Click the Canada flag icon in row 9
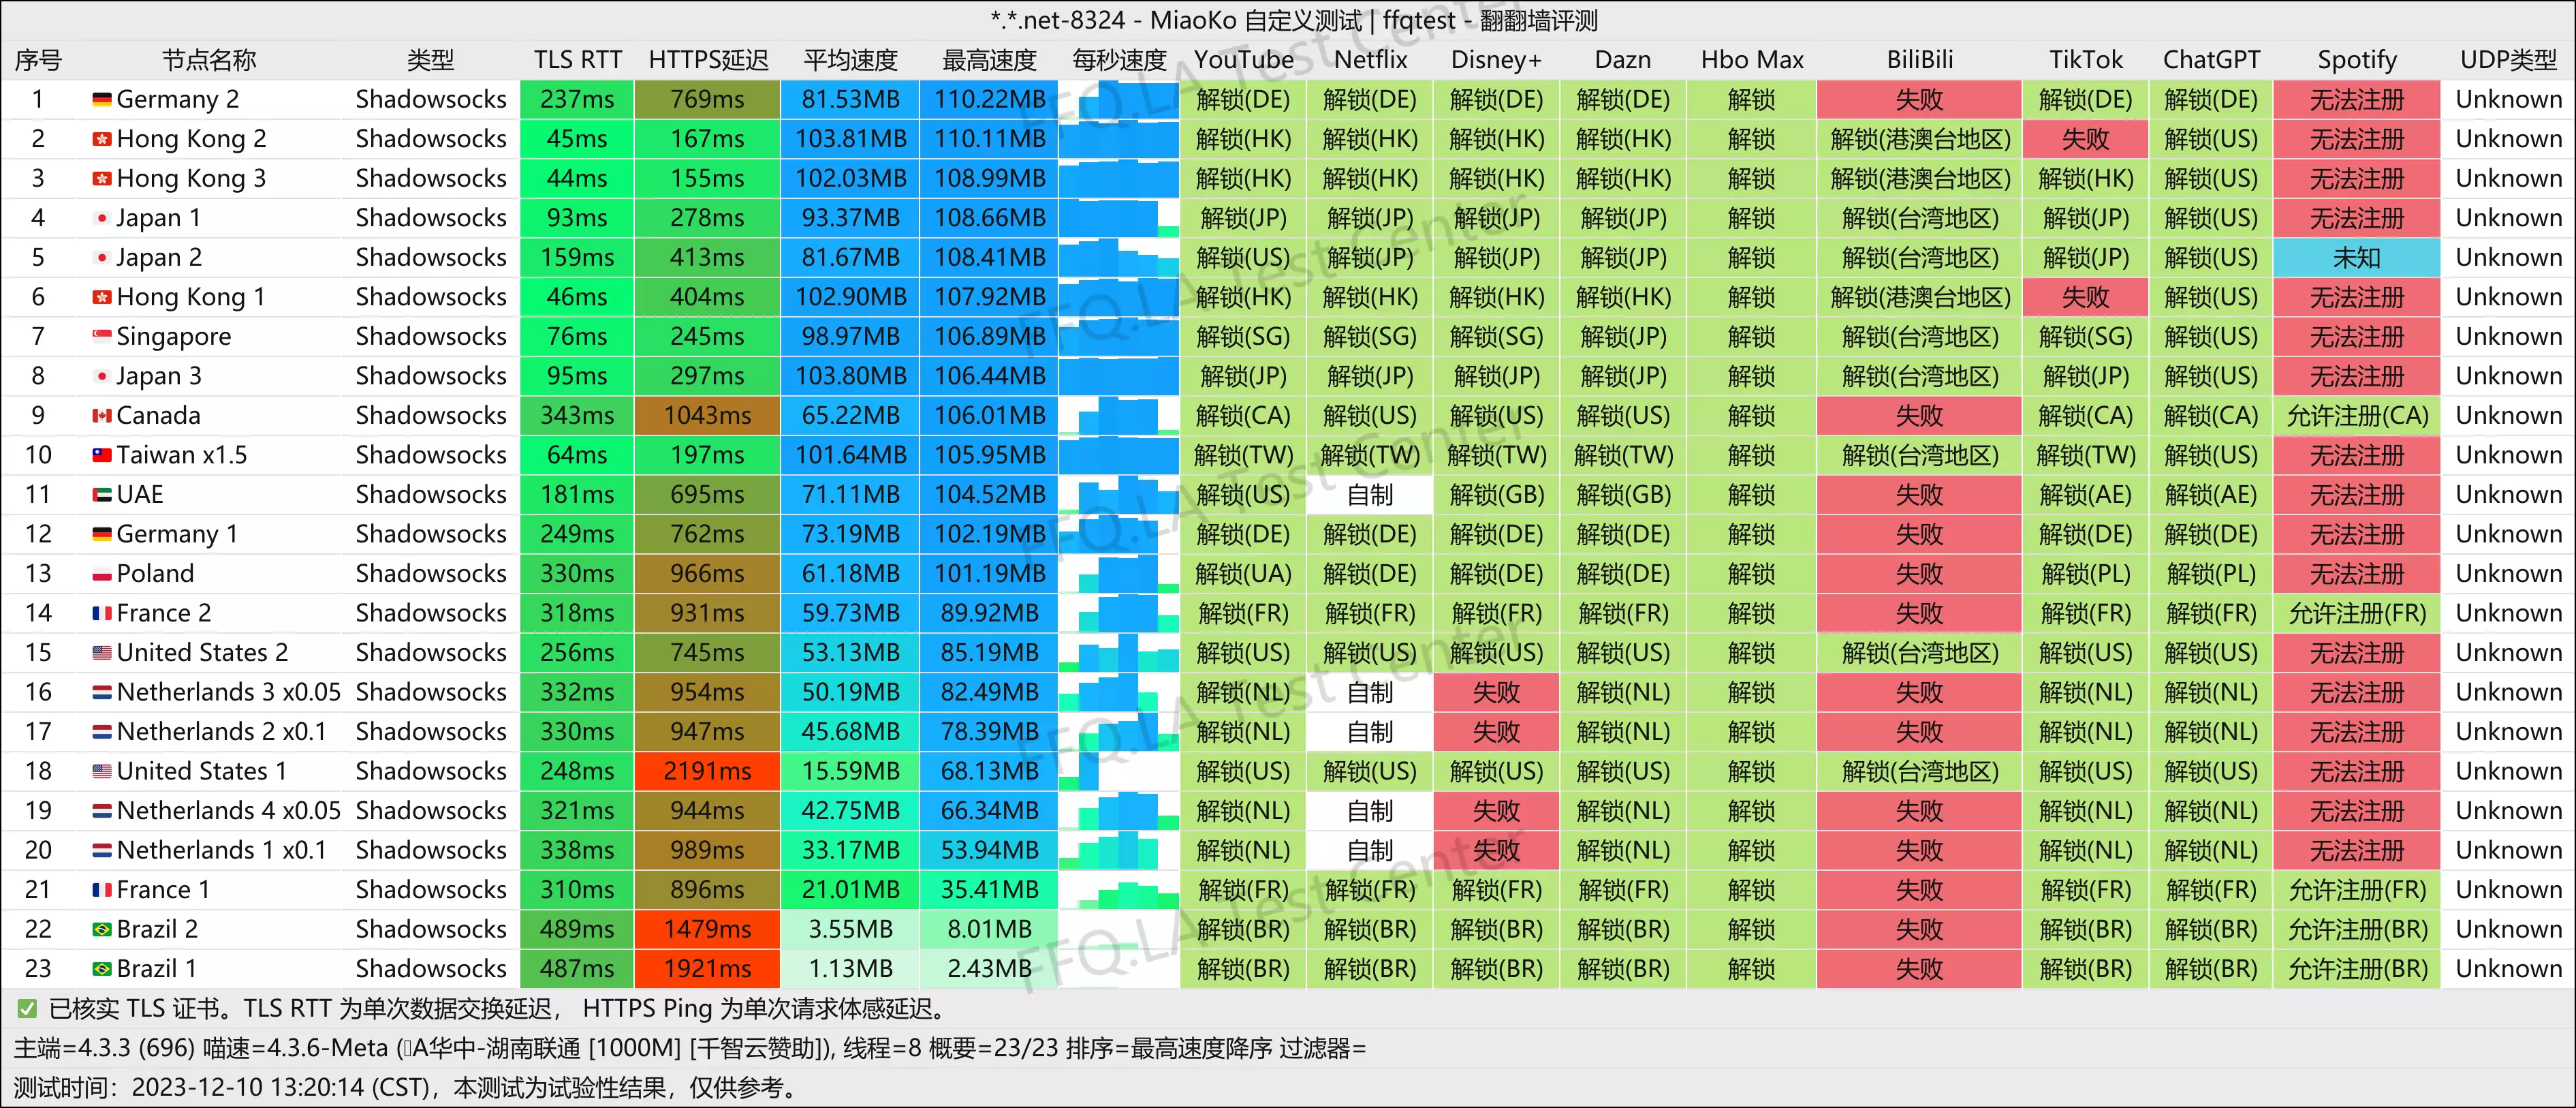 coord(101,416)
